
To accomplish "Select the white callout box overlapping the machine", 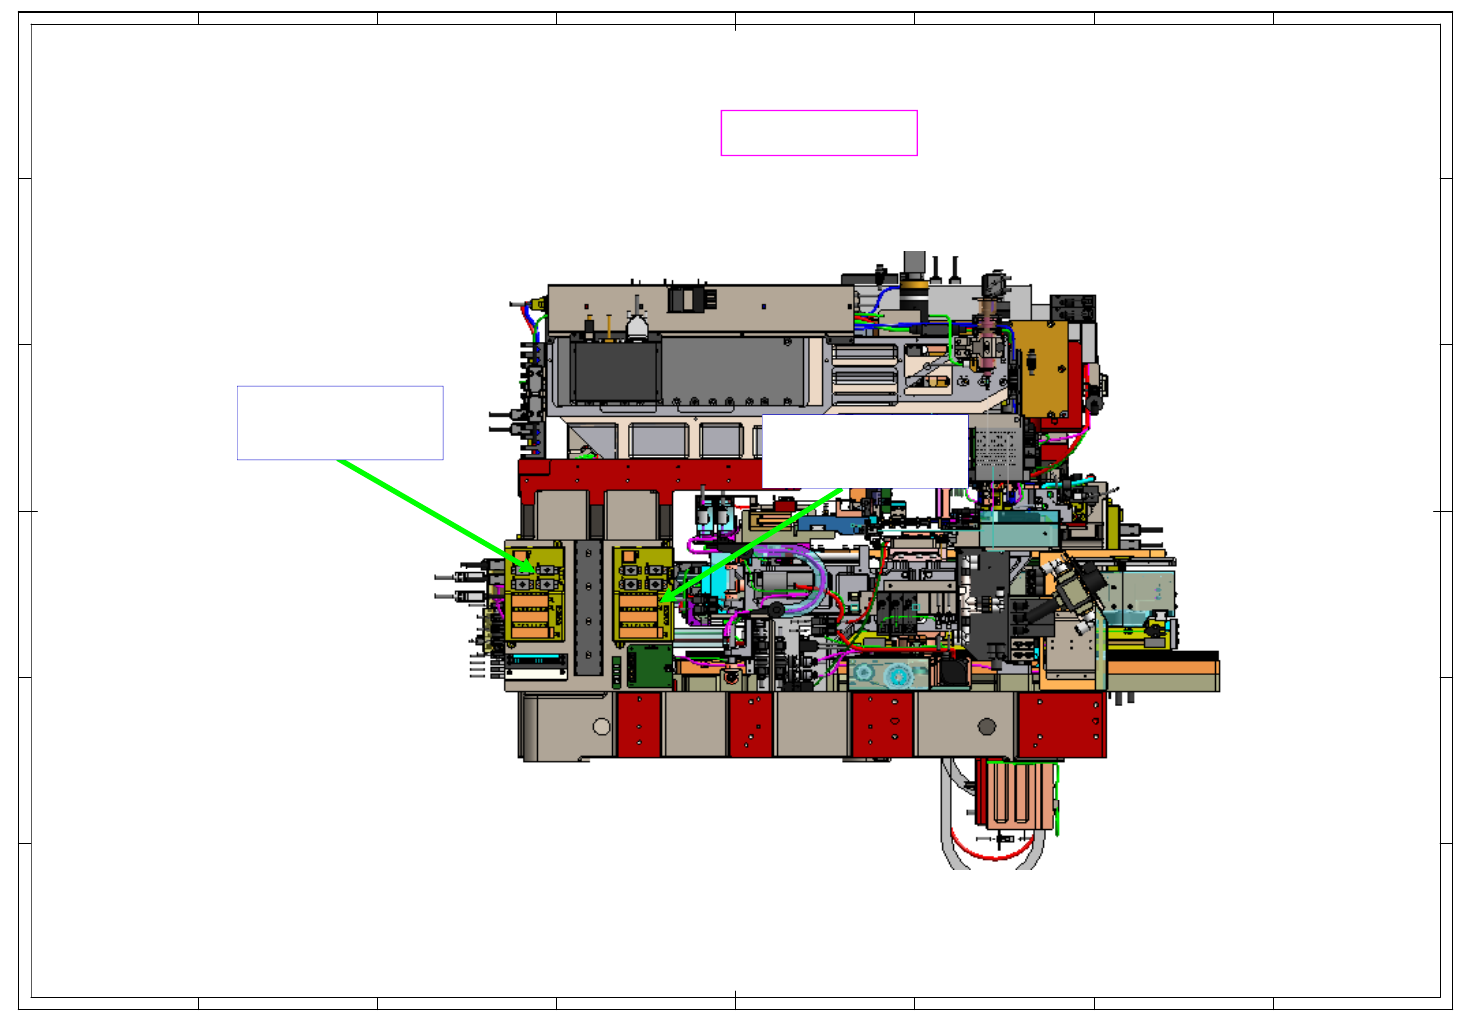I will (x=865, y=451).
